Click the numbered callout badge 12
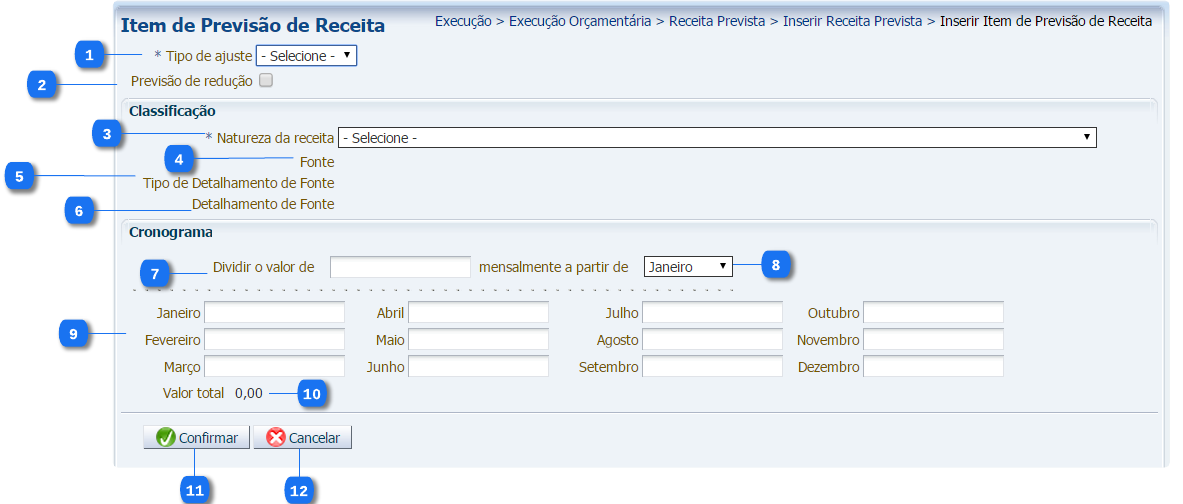The image size is (1183, 504). coord(298,490)
